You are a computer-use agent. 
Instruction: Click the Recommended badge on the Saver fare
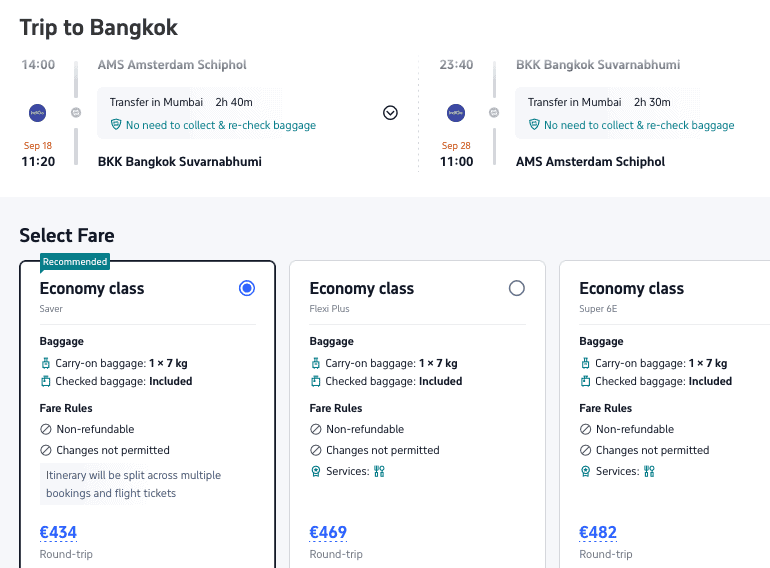point(75,262)
